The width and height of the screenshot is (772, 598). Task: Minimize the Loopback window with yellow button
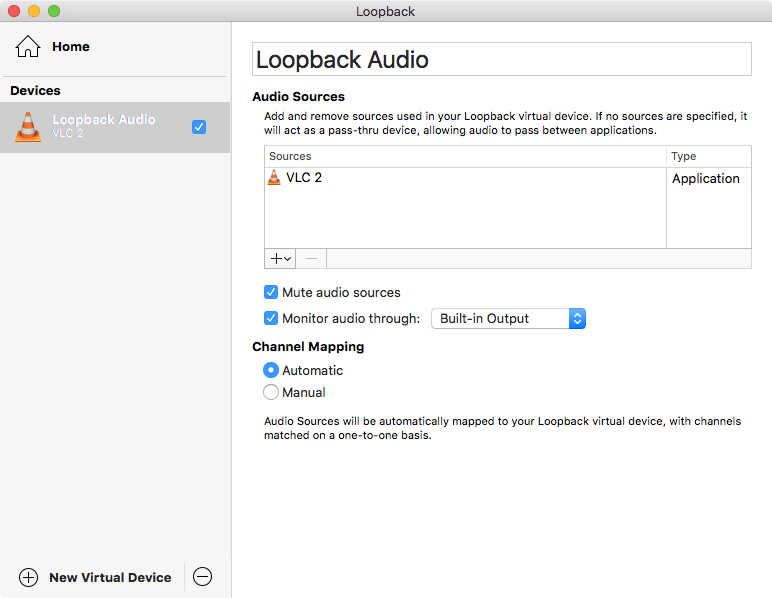(x=34, y=11)
